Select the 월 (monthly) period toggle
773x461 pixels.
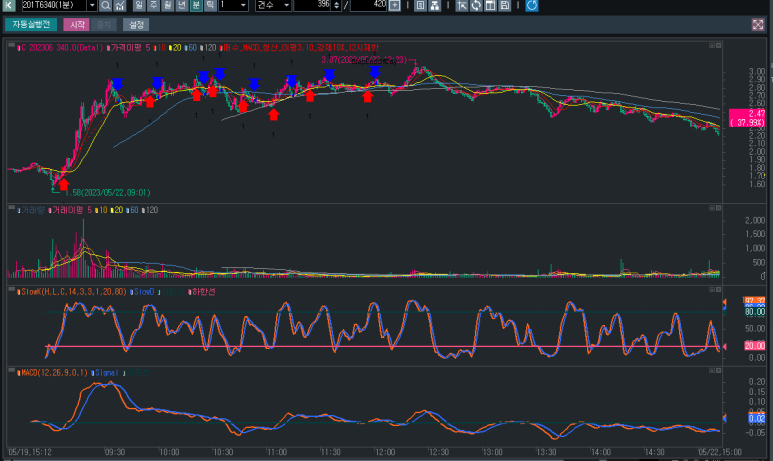(167, 6)
